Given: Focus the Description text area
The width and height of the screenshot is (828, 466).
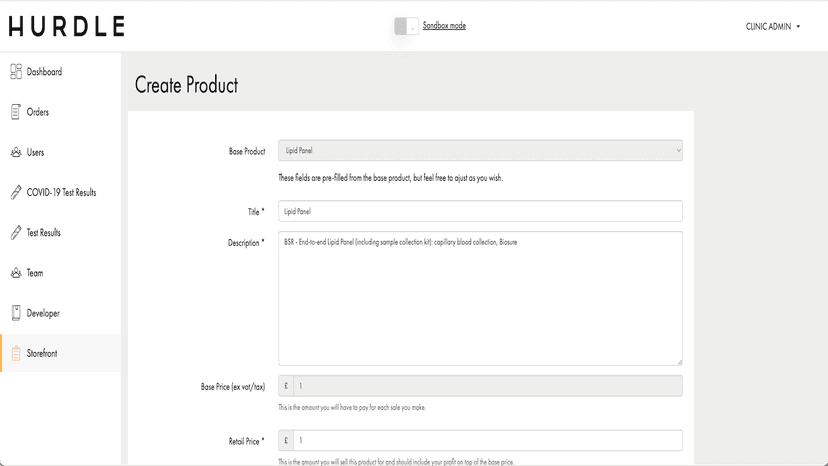Looking at the screenshot, I should click(480, 299).
